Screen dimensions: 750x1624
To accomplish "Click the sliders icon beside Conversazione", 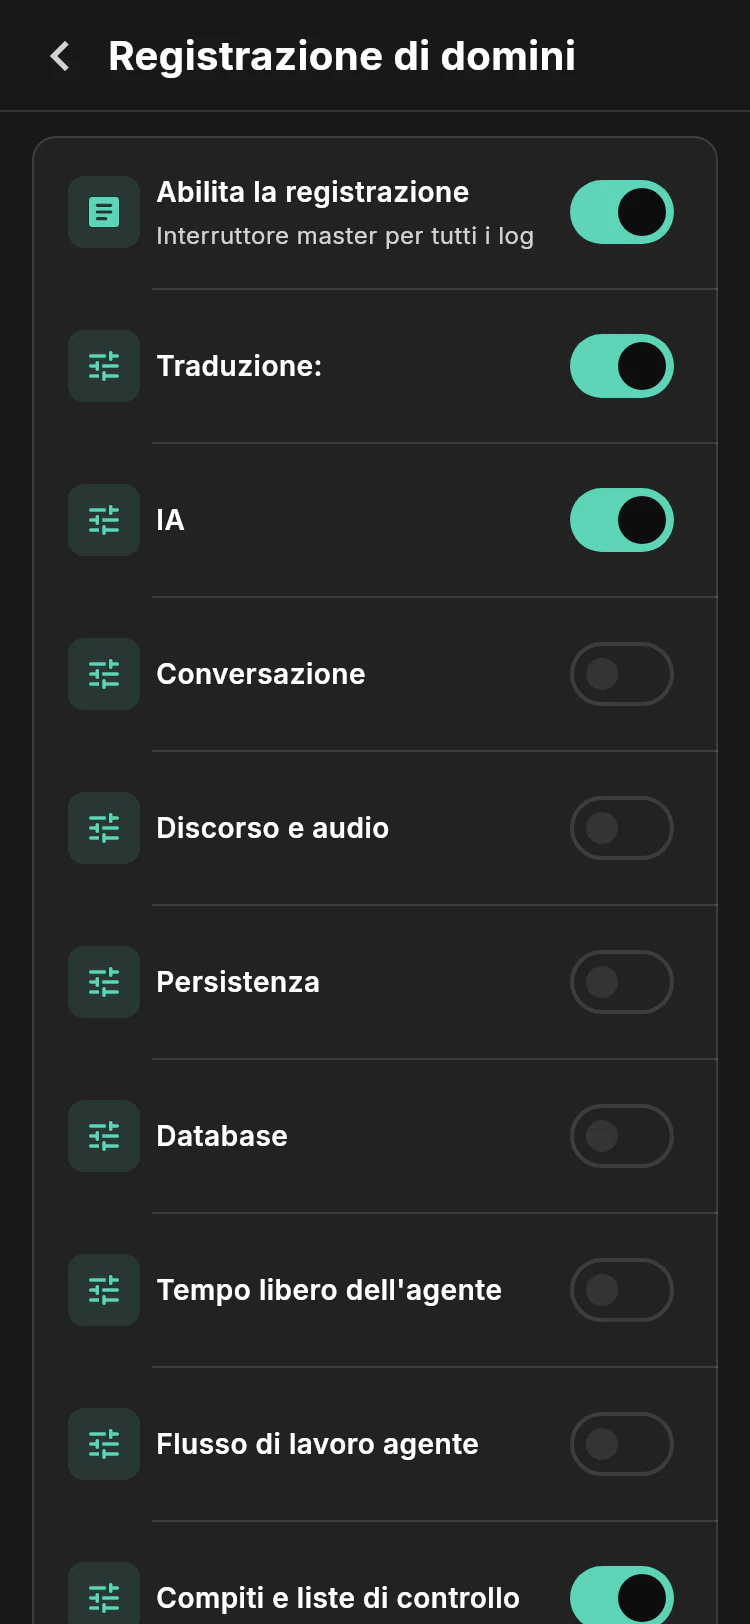I will (x=104, y=674).
